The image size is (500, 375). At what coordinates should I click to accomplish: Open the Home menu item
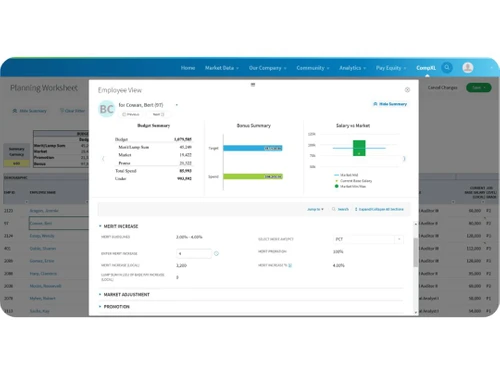(188, 68)
